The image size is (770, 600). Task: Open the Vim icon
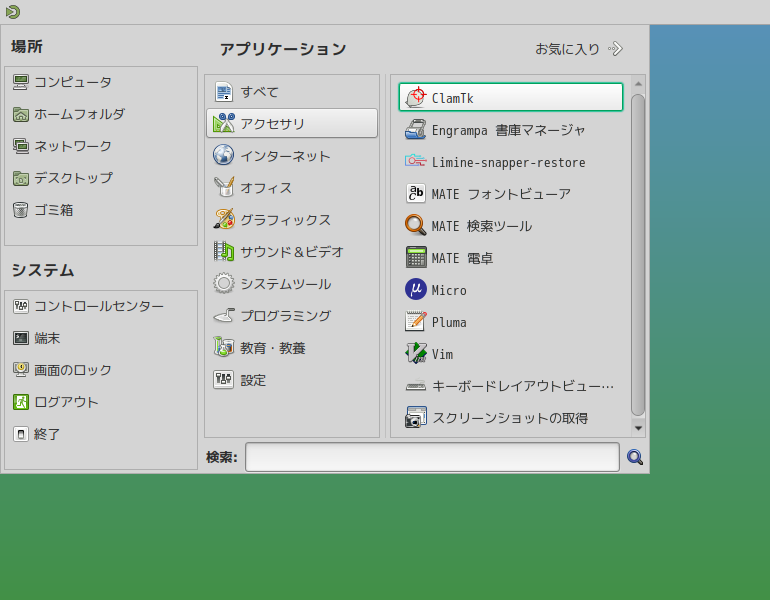click(x=415, y=354)
